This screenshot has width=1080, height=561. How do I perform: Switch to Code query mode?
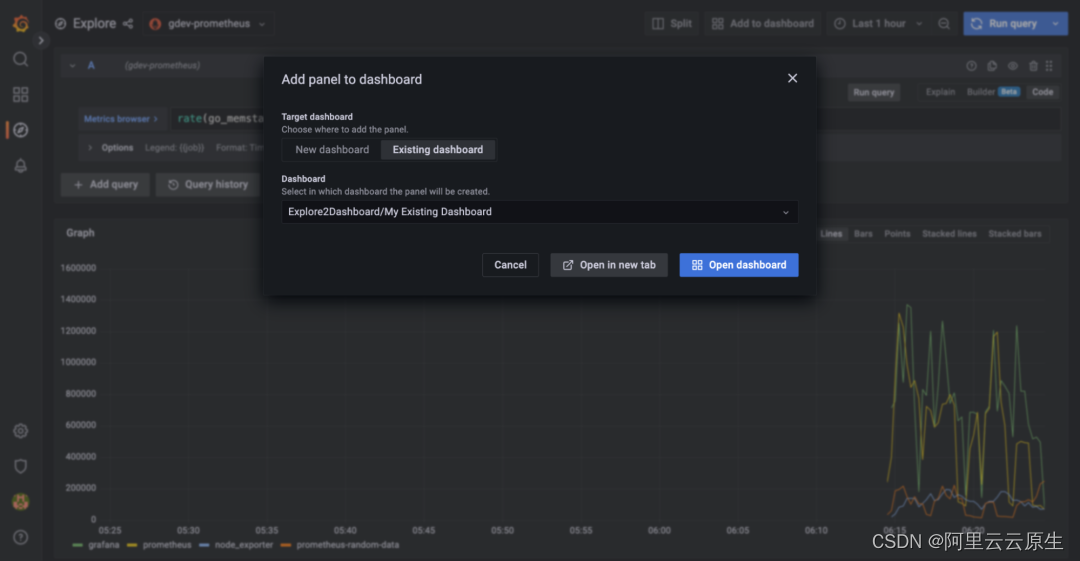tap(1042, 92)
